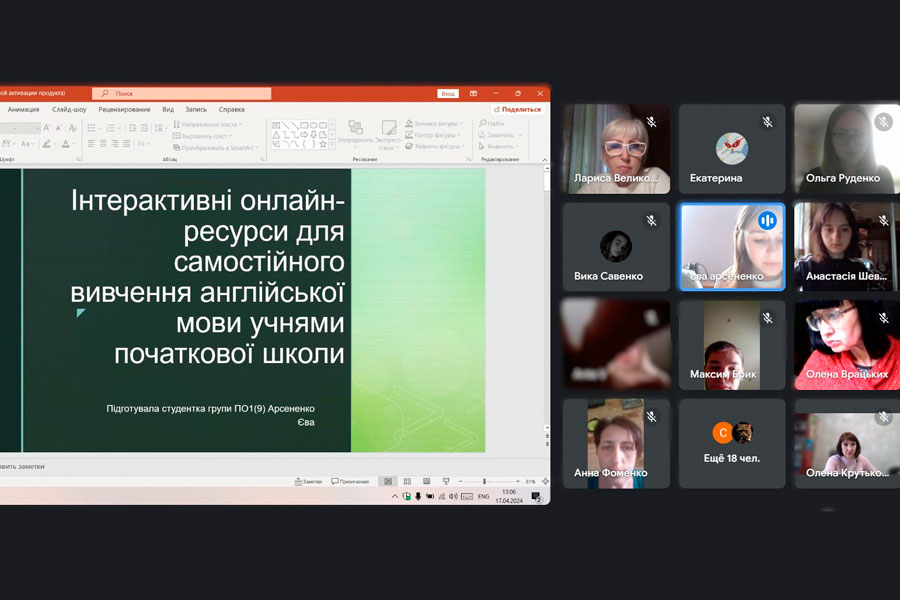
Task: Click the Increase Font Size icon
Action: [46, 127]
